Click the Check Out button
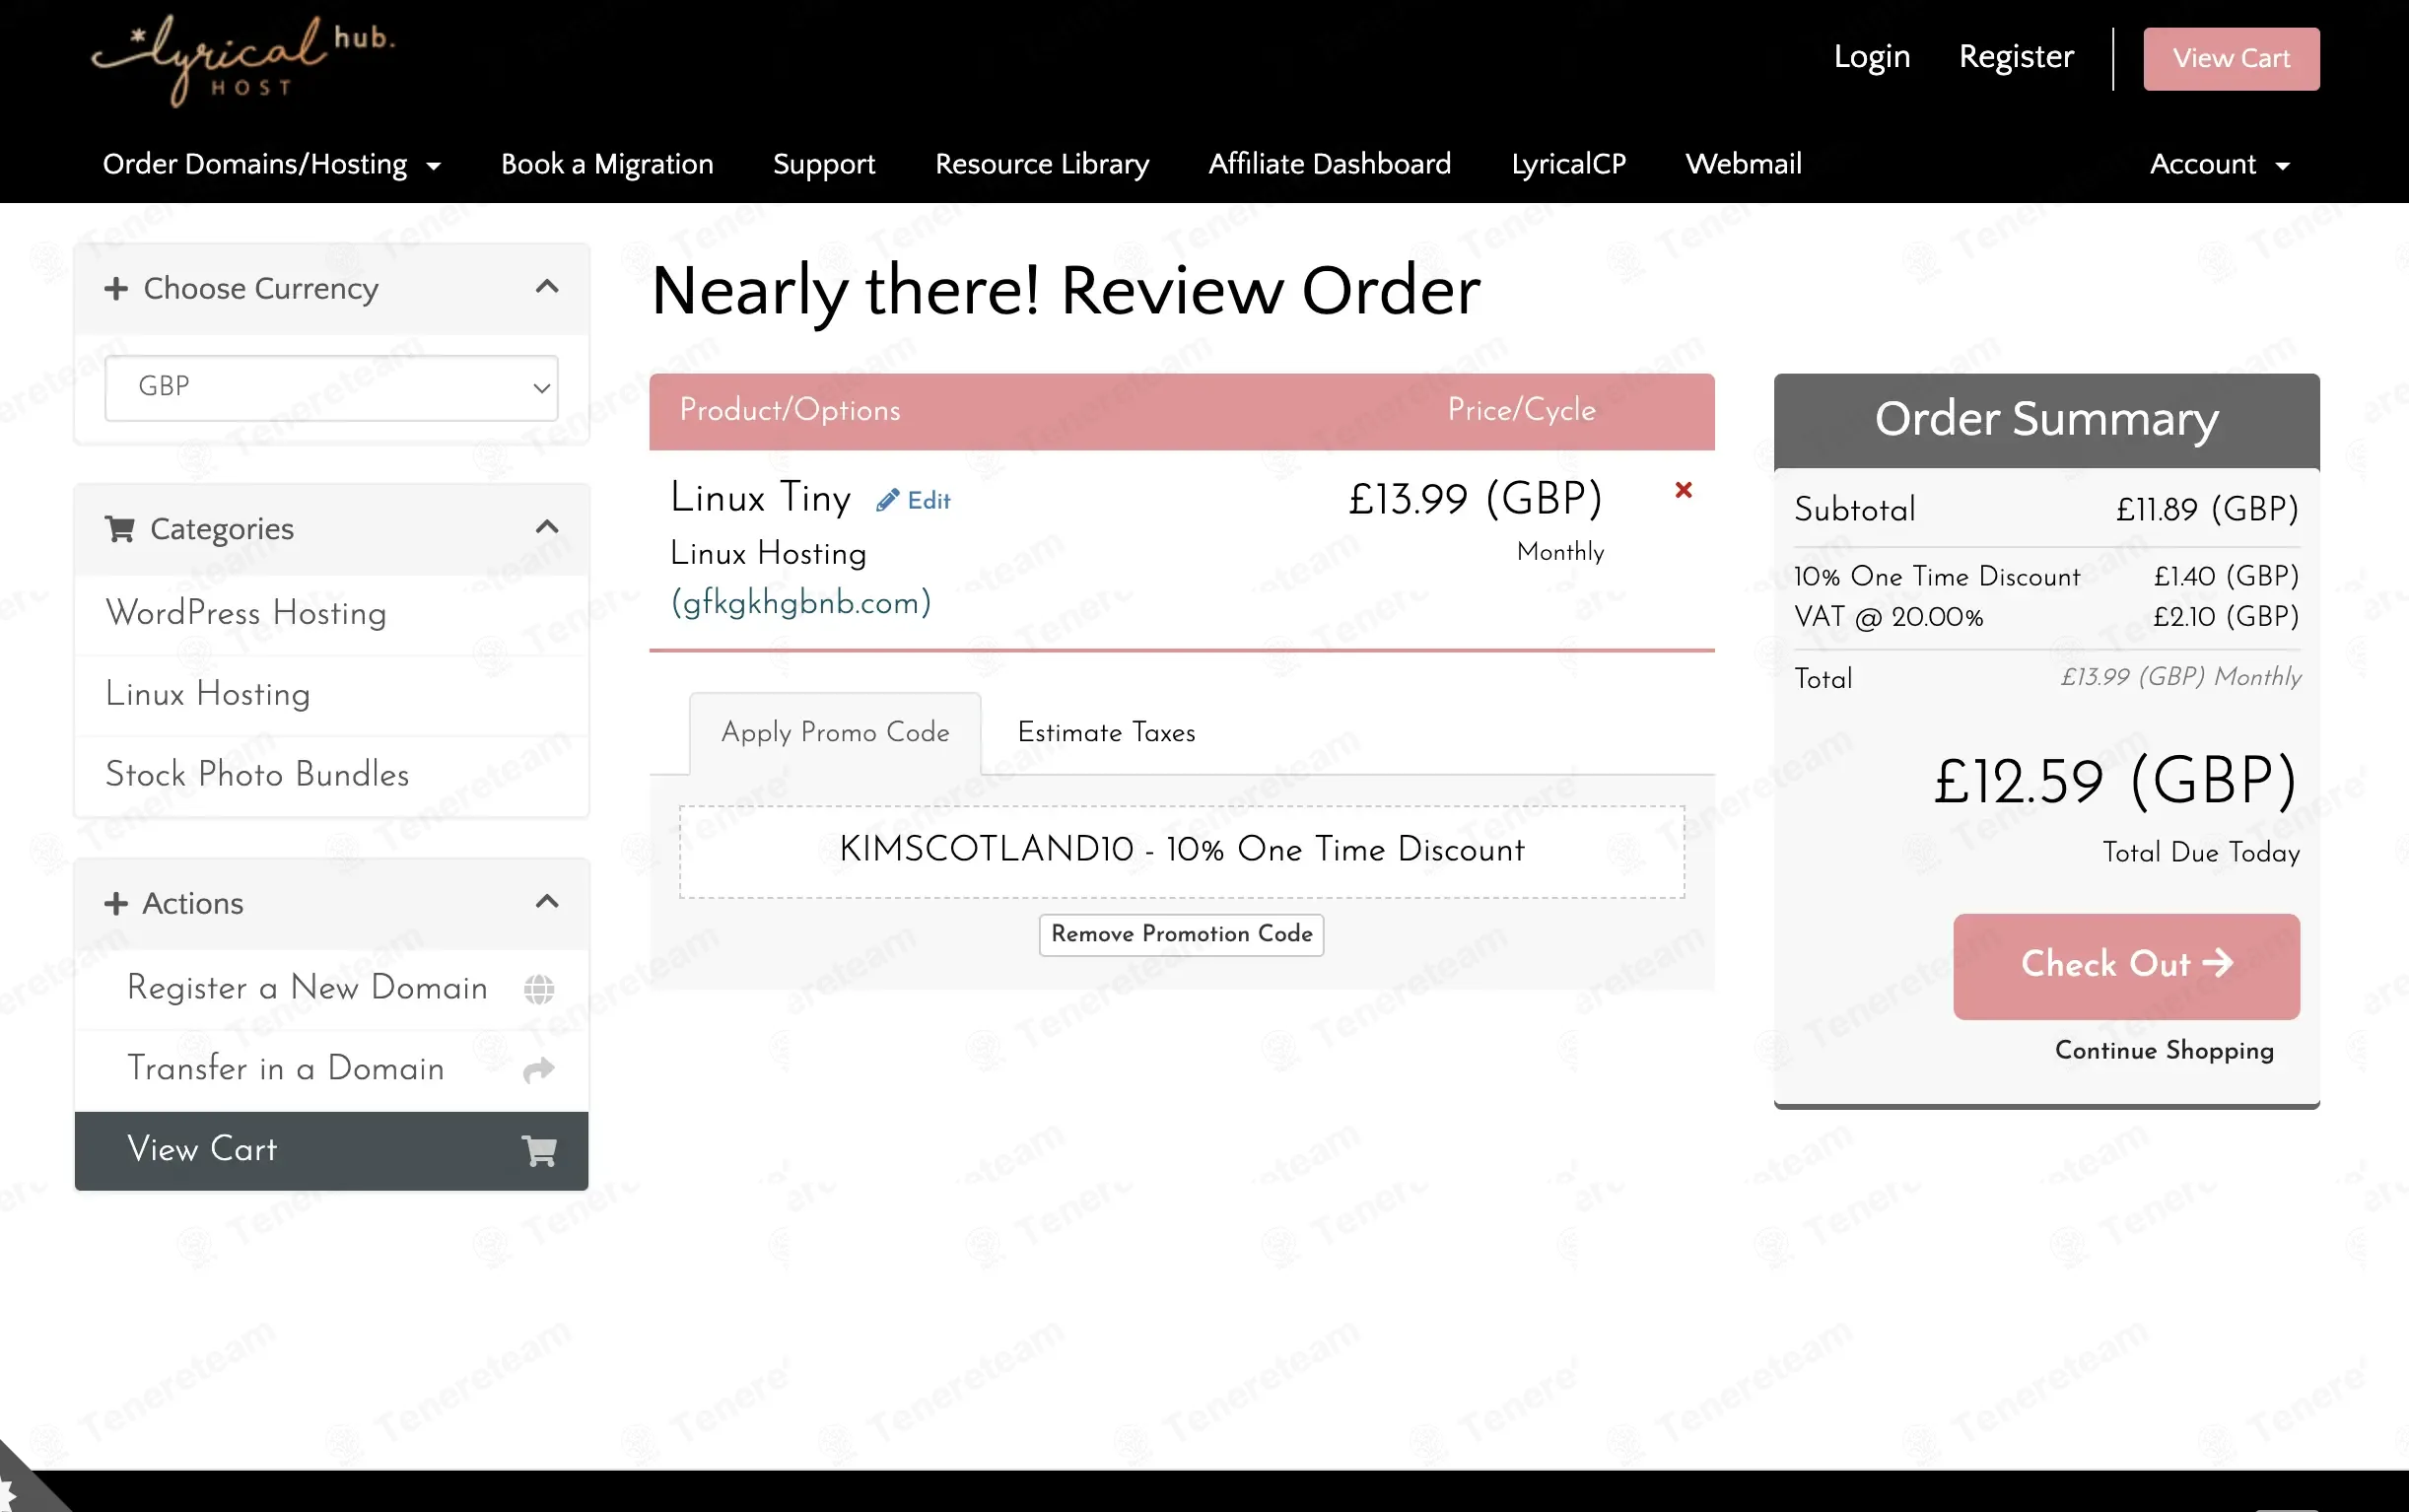The height and width of the screenshot is (1512, 2409). coord(2126,966)
